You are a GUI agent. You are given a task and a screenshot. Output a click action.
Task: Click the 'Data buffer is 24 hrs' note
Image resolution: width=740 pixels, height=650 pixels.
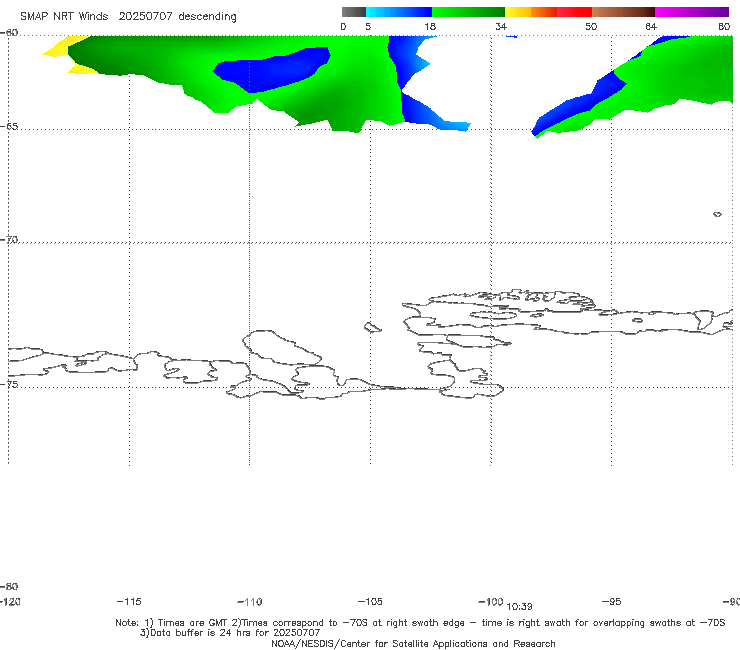click(230, 633)
